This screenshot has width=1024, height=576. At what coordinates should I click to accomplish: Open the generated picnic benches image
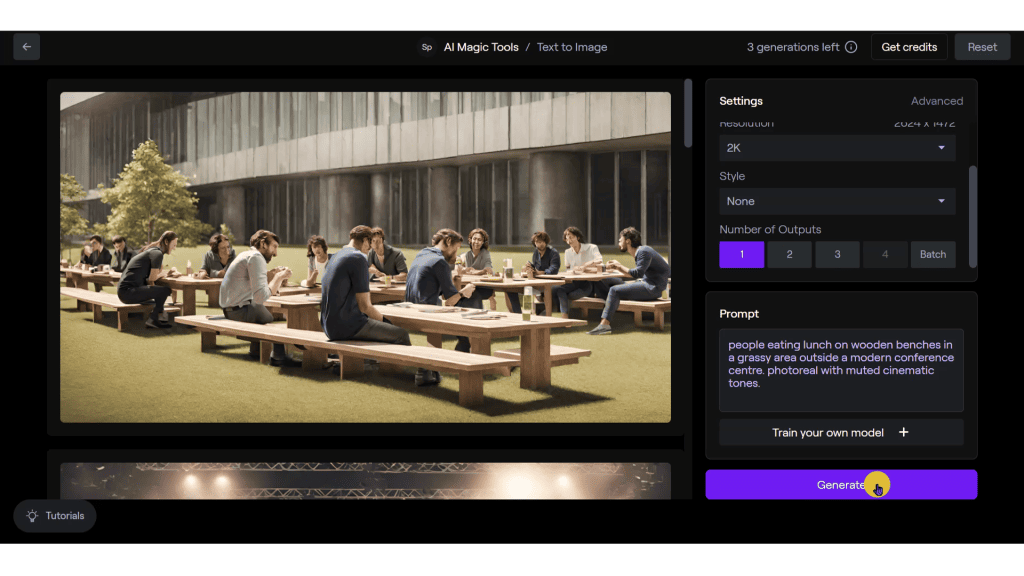pos(365,257)
